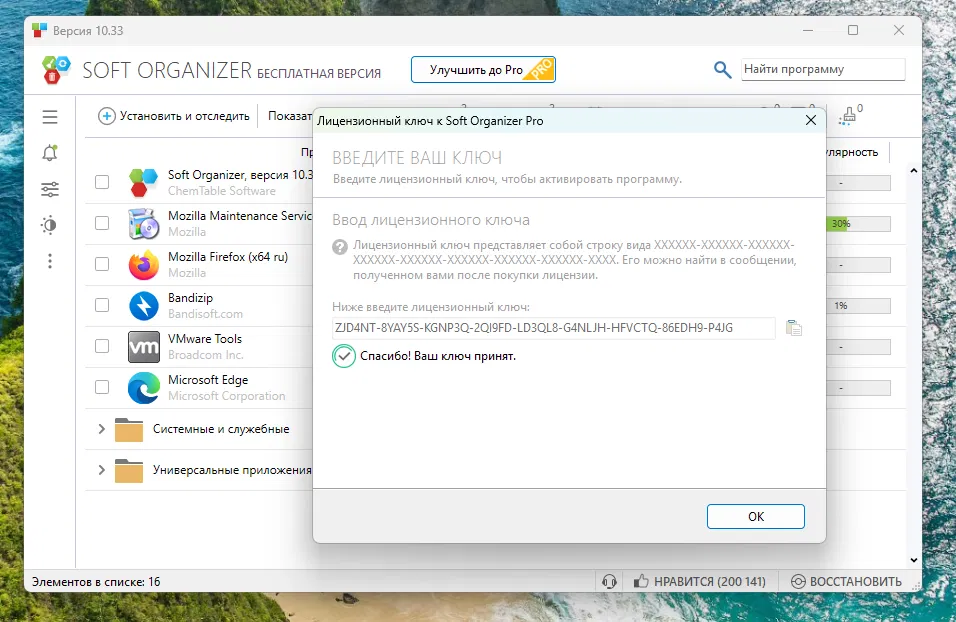Tick the Mozilla Firefox checkbox
The width and height of the screenshot is (956, 622).
click(102, 264)
